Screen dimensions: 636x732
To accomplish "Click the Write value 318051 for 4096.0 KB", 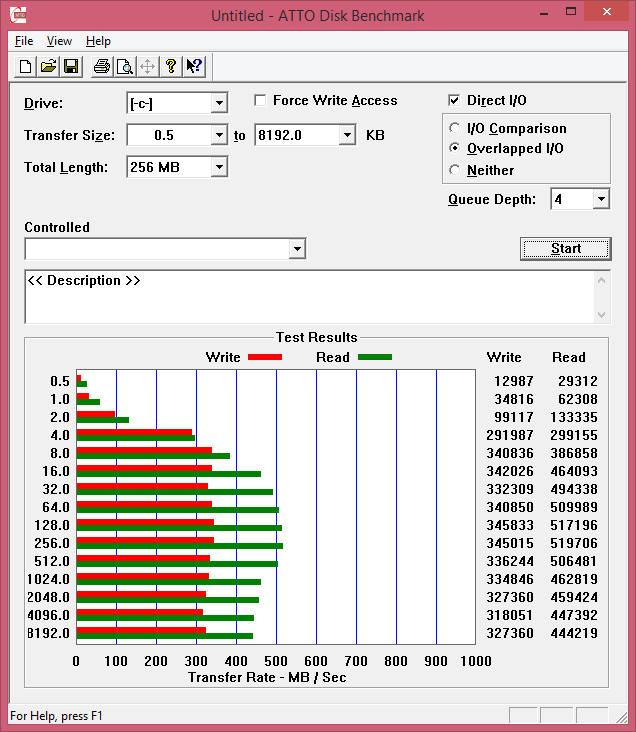I will pyautogui.click(x=509, y=615).
